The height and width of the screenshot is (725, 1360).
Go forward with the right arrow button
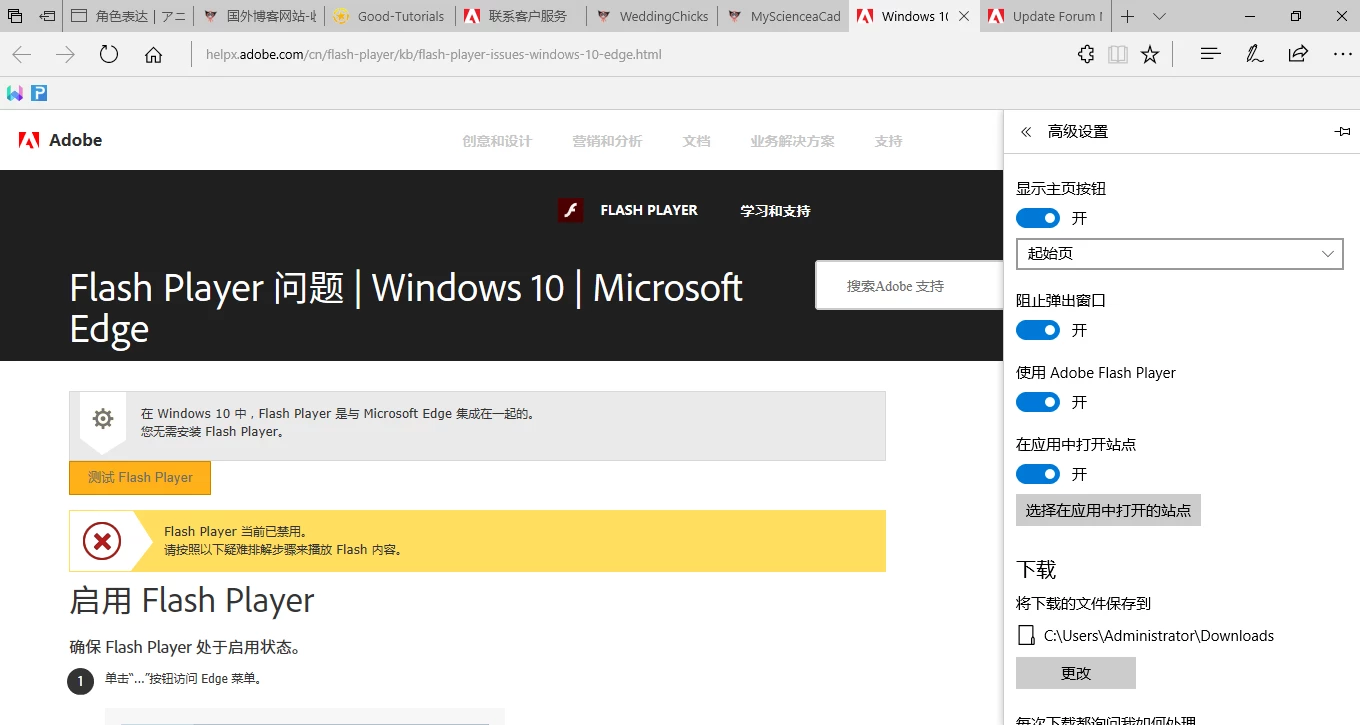(66, 54)
